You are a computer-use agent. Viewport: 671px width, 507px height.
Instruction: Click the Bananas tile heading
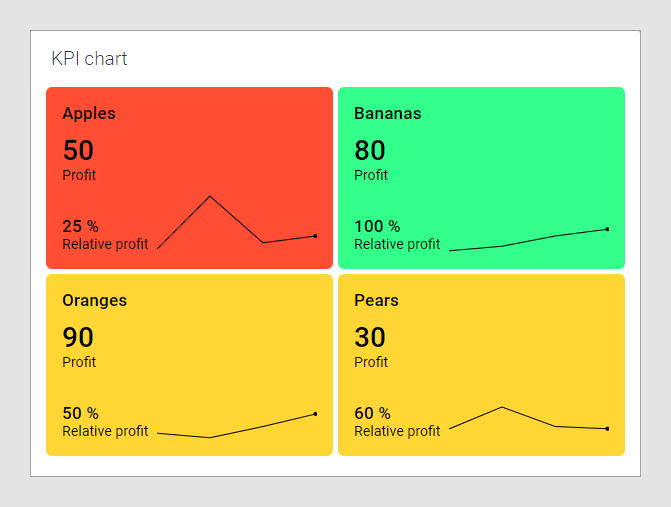(x=387, y=114)
